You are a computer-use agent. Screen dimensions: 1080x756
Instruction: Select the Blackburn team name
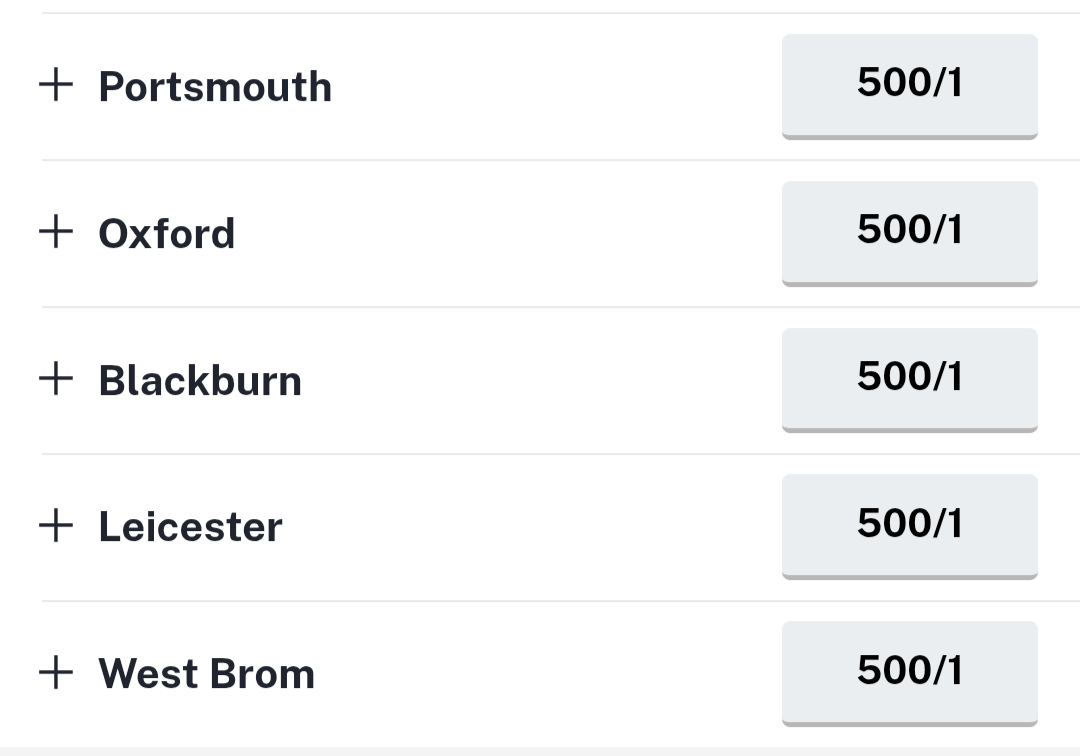tap(200, 381)
